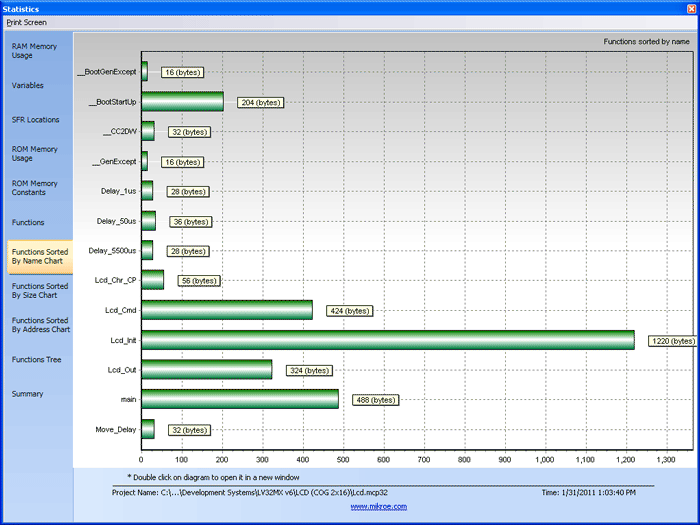Screen dimensions: 700x525
Task: Click the Project Name path text
Action: tap(250, 492)
